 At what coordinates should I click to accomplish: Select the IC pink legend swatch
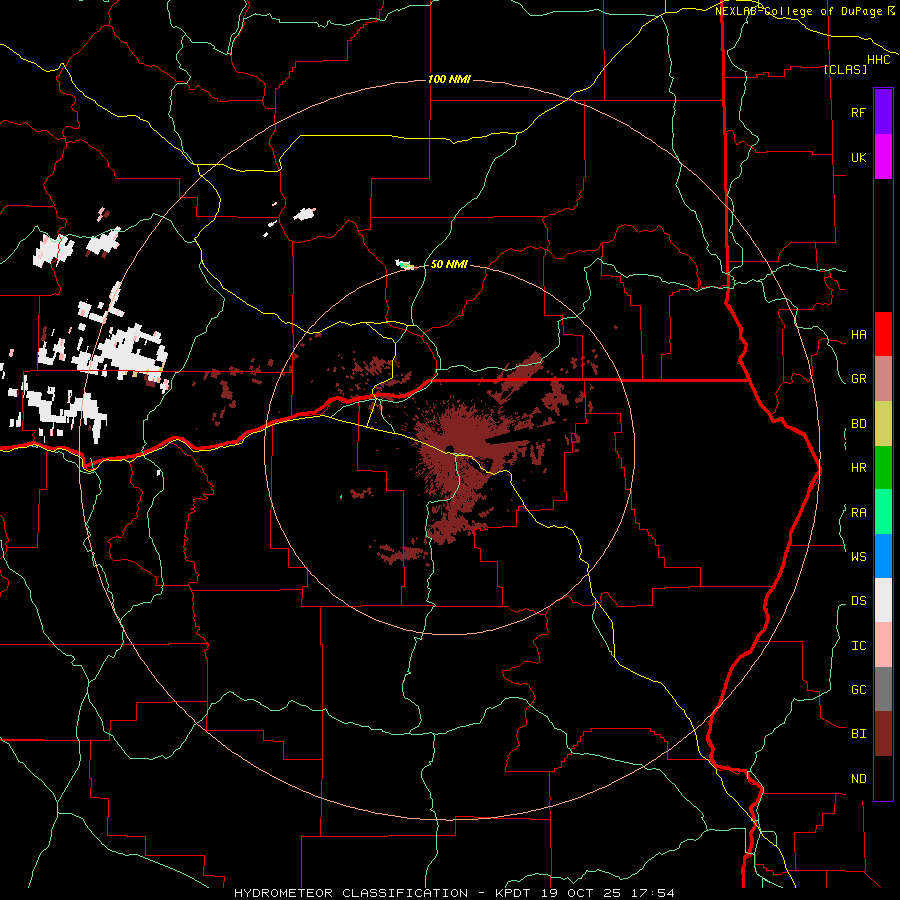pyautogui.click(x=883, y=645)
